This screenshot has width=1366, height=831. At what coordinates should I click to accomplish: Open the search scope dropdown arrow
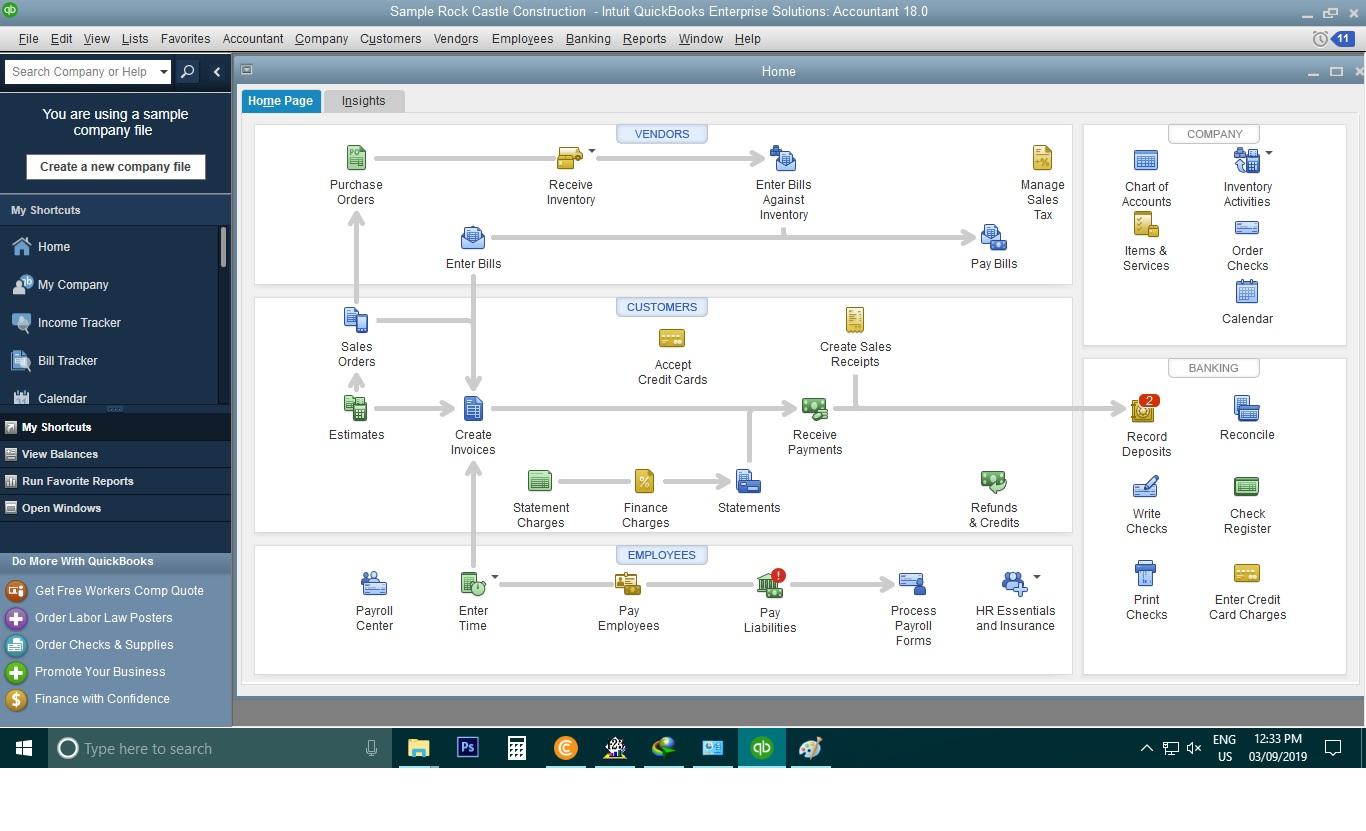click(x=164, y=72)
